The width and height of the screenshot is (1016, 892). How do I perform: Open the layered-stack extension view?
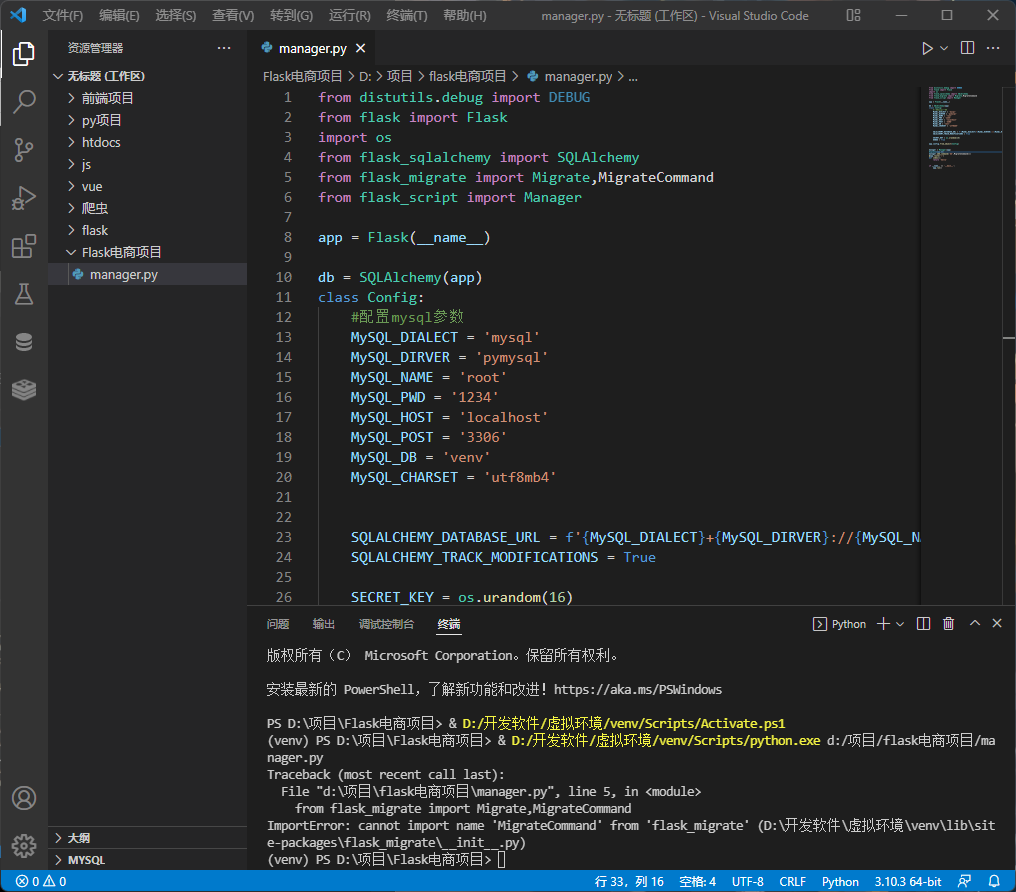(x=24, y=389)
